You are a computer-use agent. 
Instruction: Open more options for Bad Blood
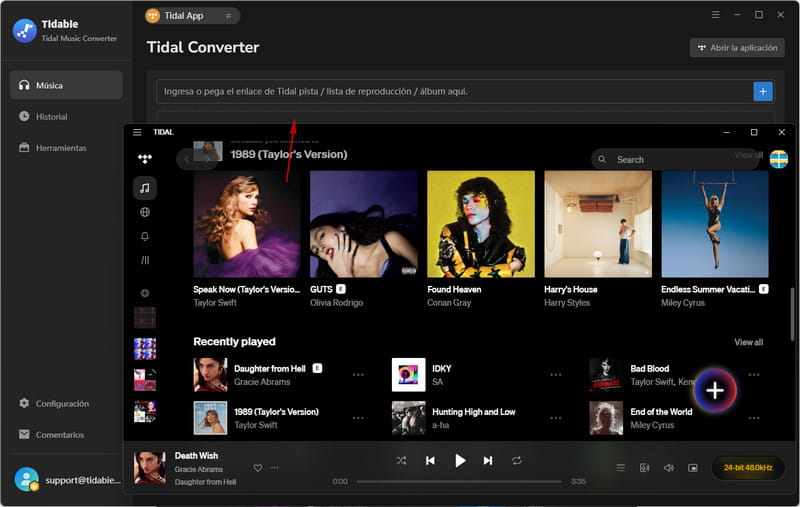coord(754,375)
